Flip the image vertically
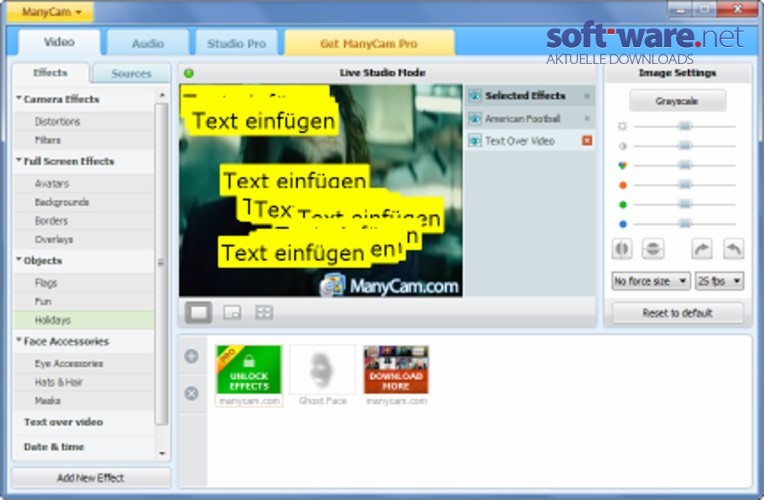Viewport: 764px width, 500px height. [x=652, y=249]
